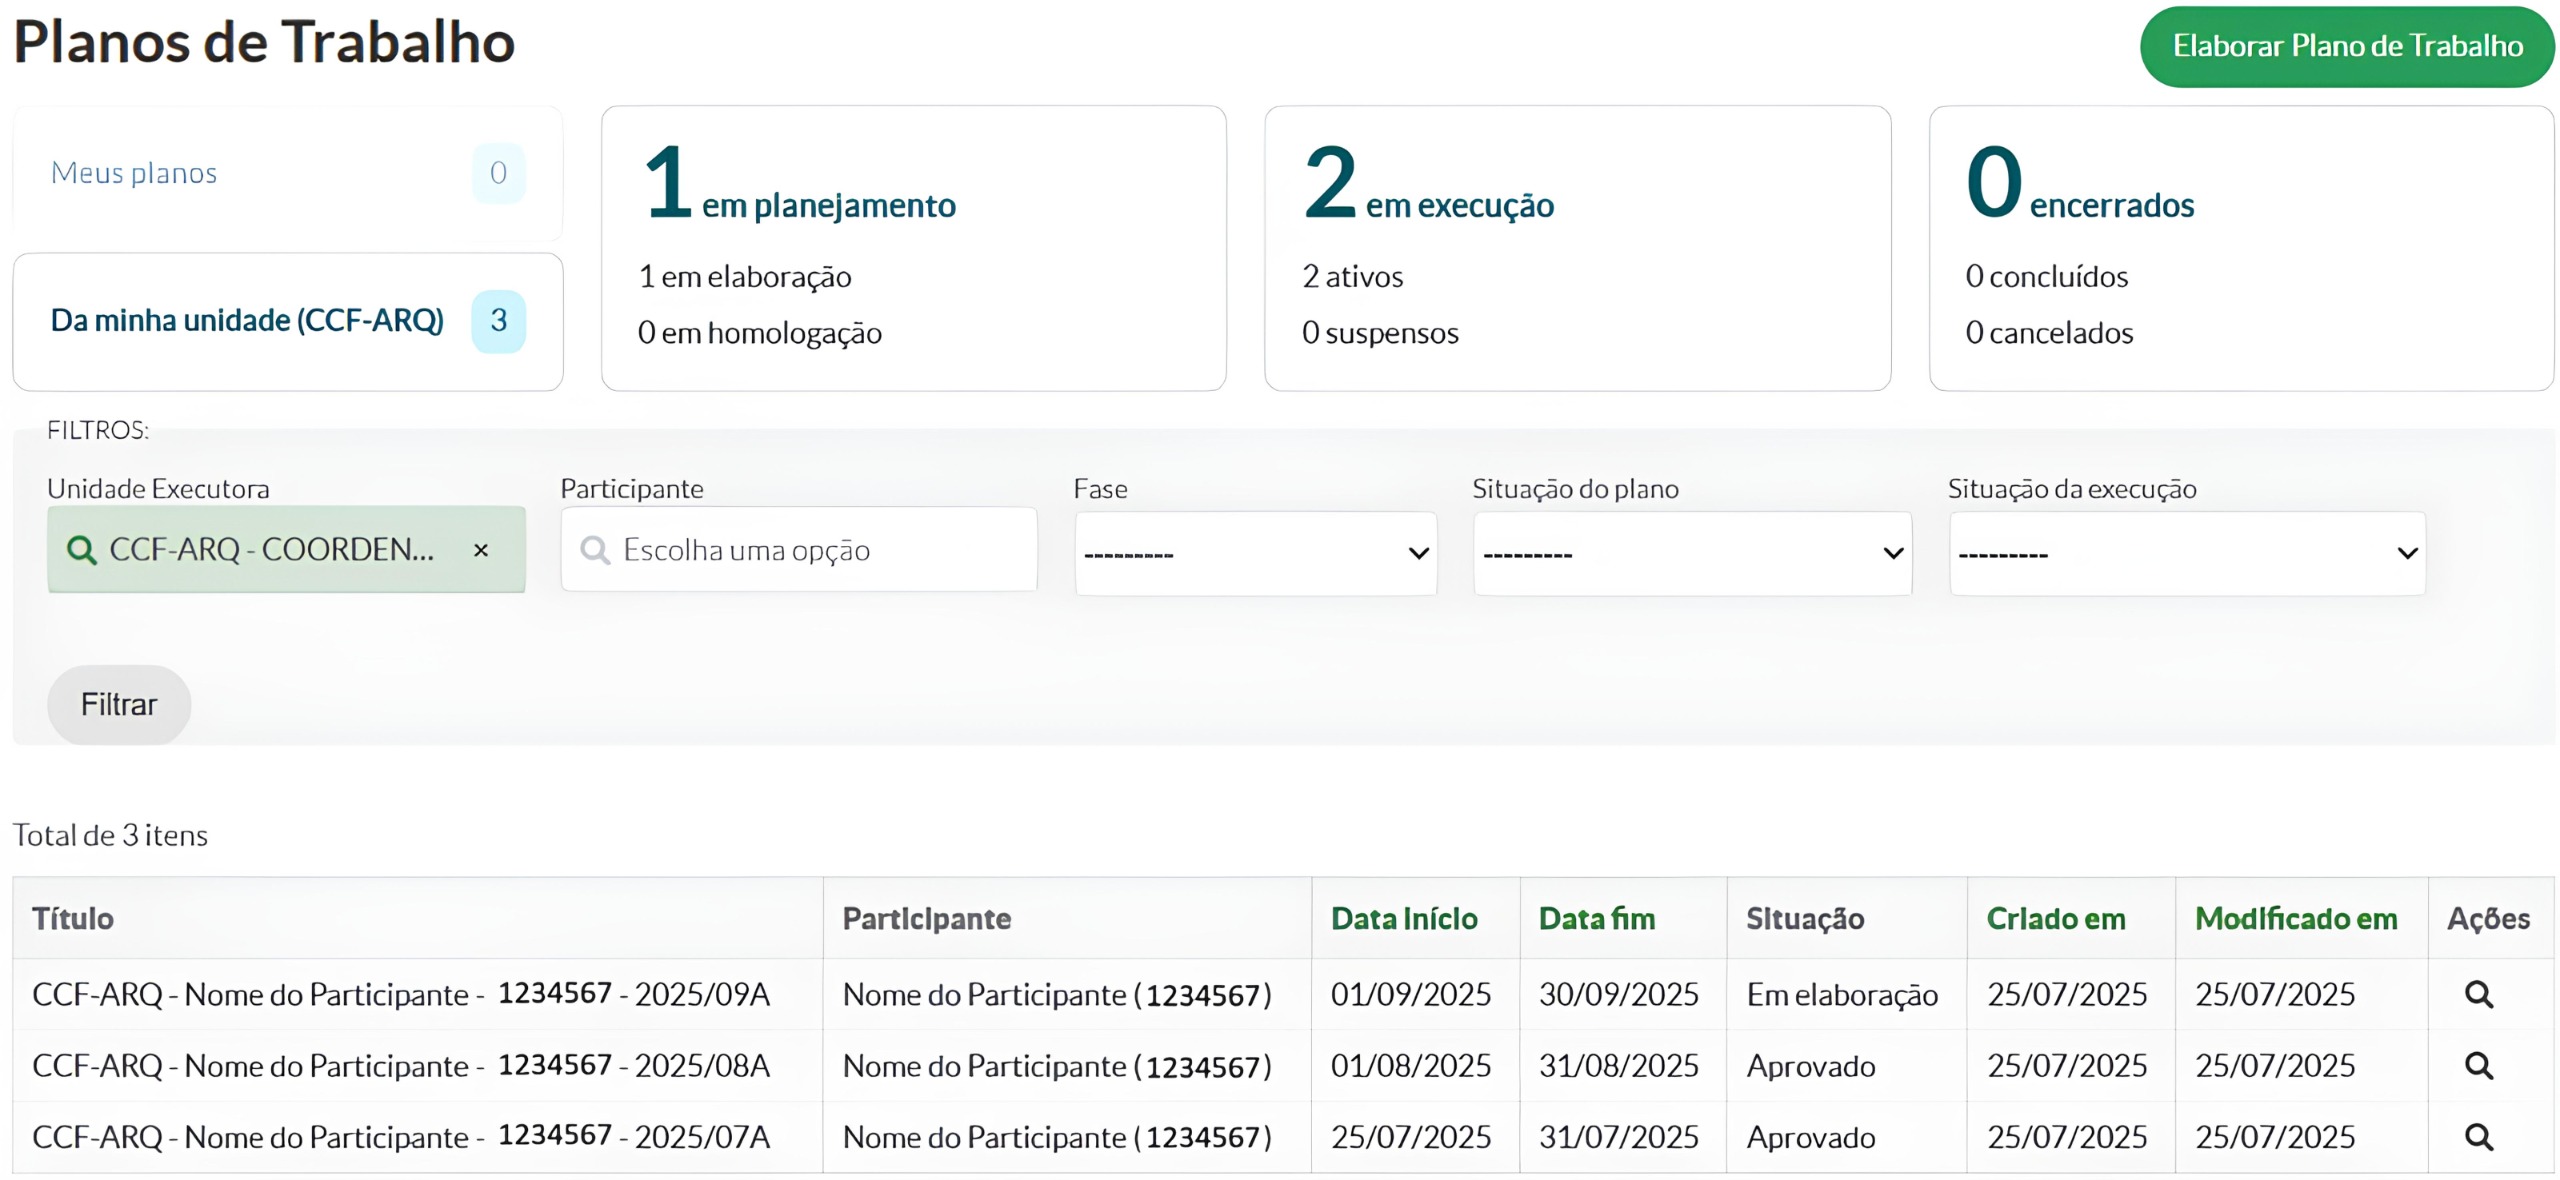The height and width of the screenshot is (1180, 2560).
Task: Expand the Situação do plano dropdown
Action: point(1692,553)
